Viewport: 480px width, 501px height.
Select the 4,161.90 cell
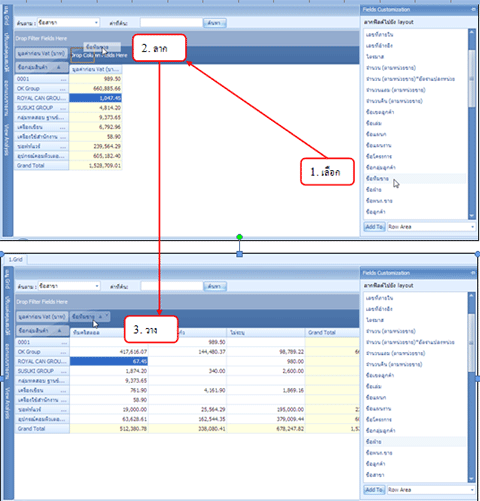coord(187,390)
